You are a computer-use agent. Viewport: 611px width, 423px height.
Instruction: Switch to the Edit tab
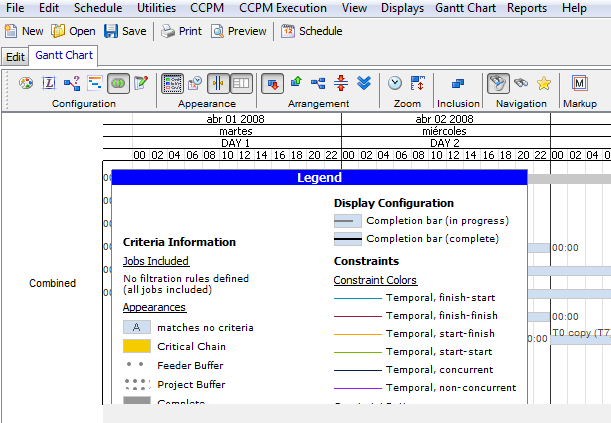click(x=15, y=57)
